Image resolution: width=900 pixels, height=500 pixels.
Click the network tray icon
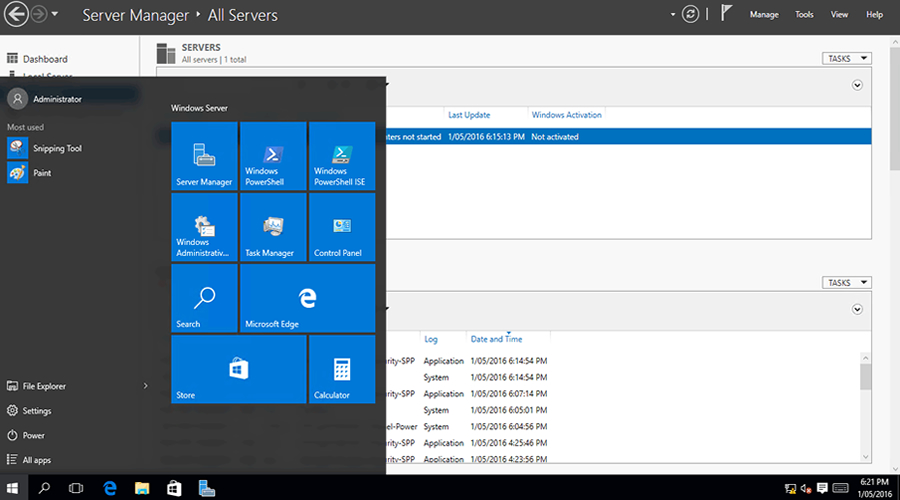[x=790, y=489]
